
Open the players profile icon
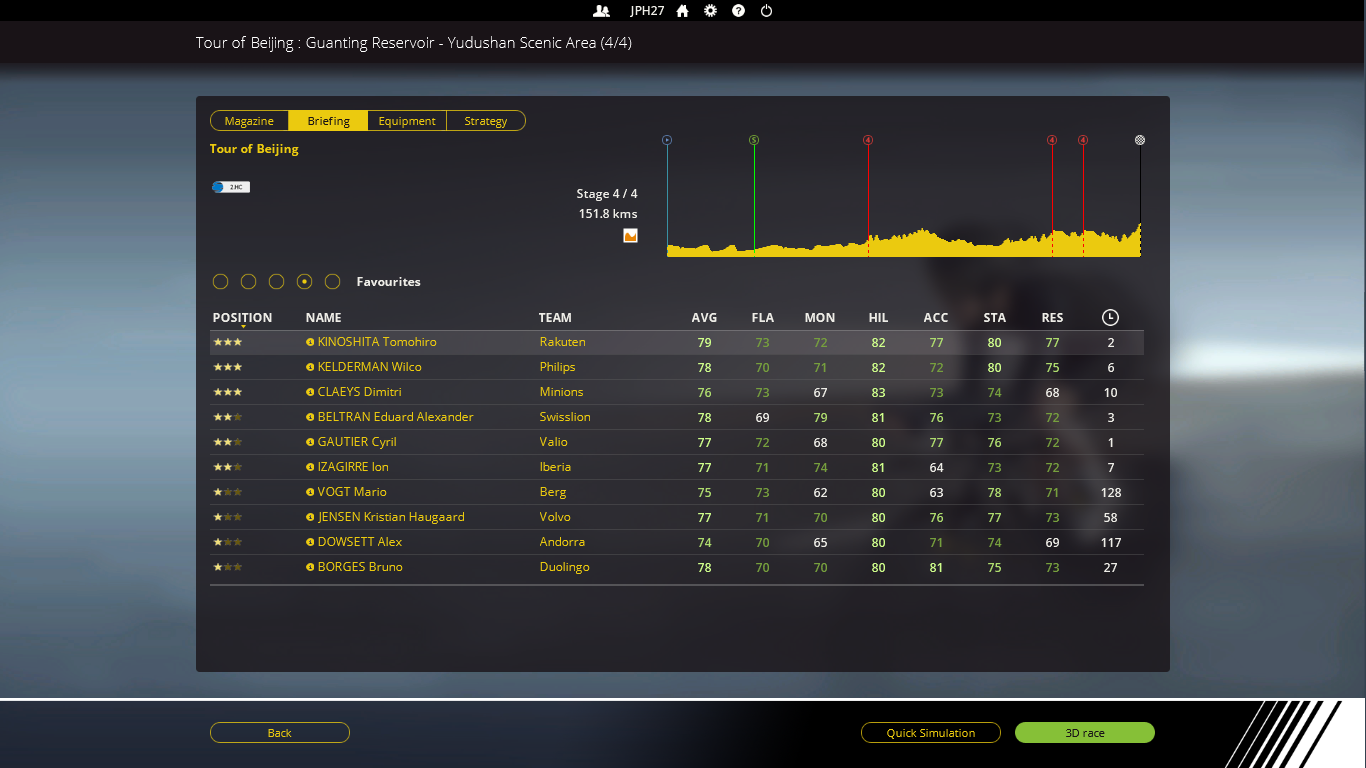coord(601,11)
